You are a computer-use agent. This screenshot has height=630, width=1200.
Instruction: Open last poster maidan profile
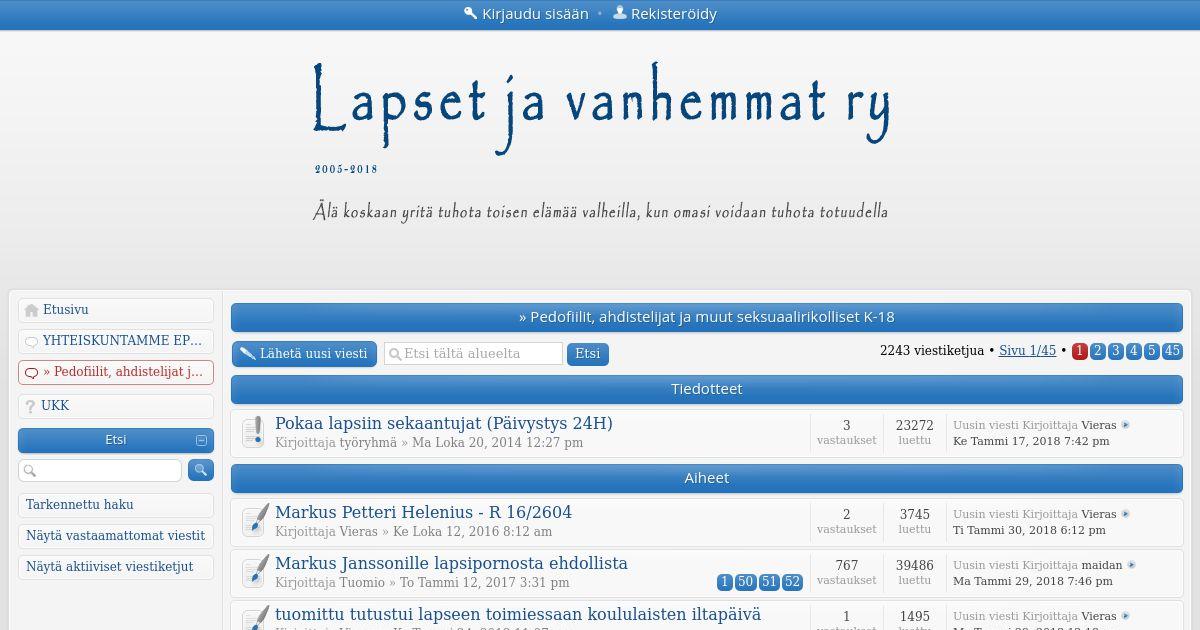pos(1101,565)
